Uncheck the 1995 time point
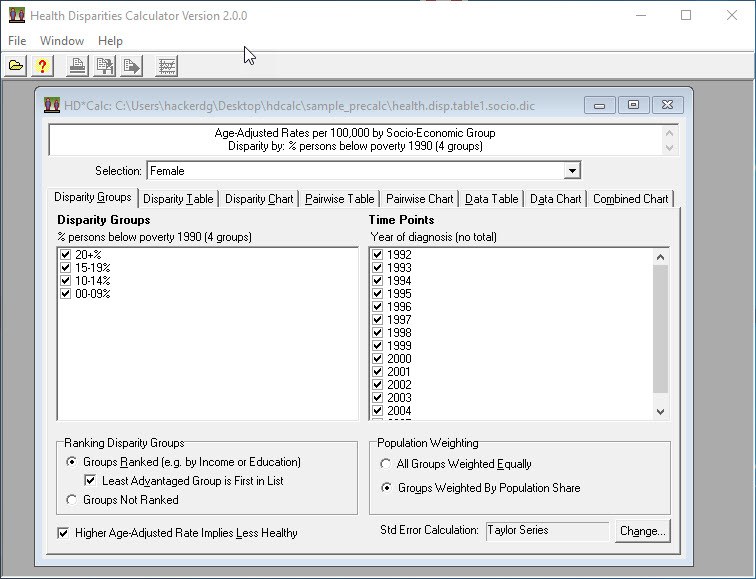 pos(377,294)
